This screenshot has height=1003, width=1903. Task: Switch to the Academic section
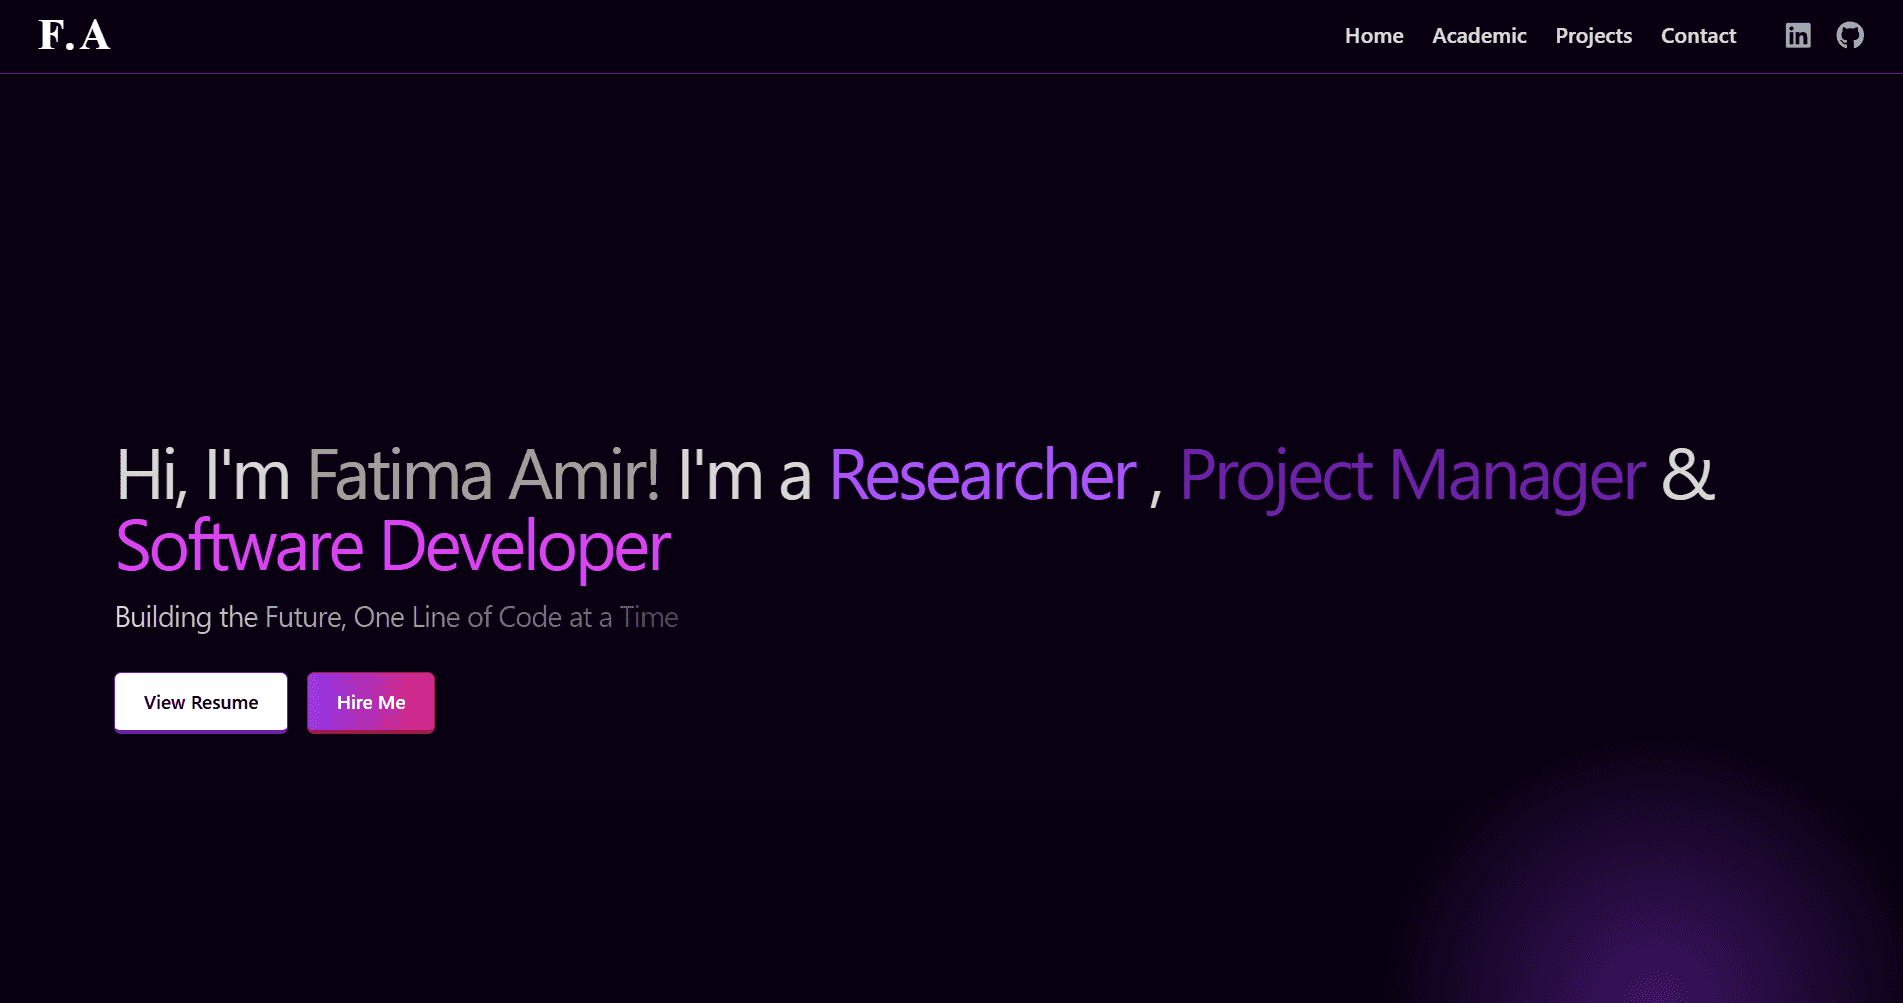[1479, 36]
